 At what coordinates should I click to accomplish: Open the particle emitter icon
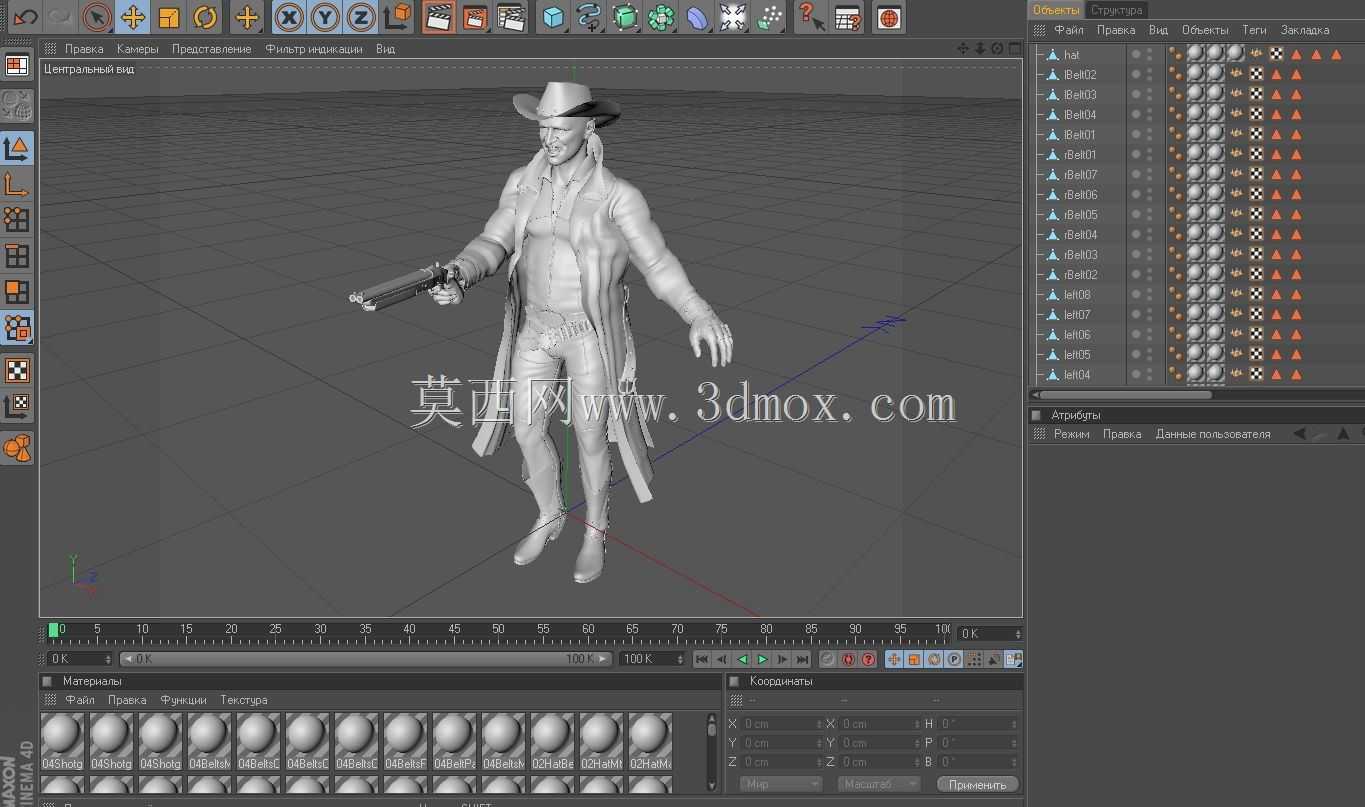pos(769,17)
